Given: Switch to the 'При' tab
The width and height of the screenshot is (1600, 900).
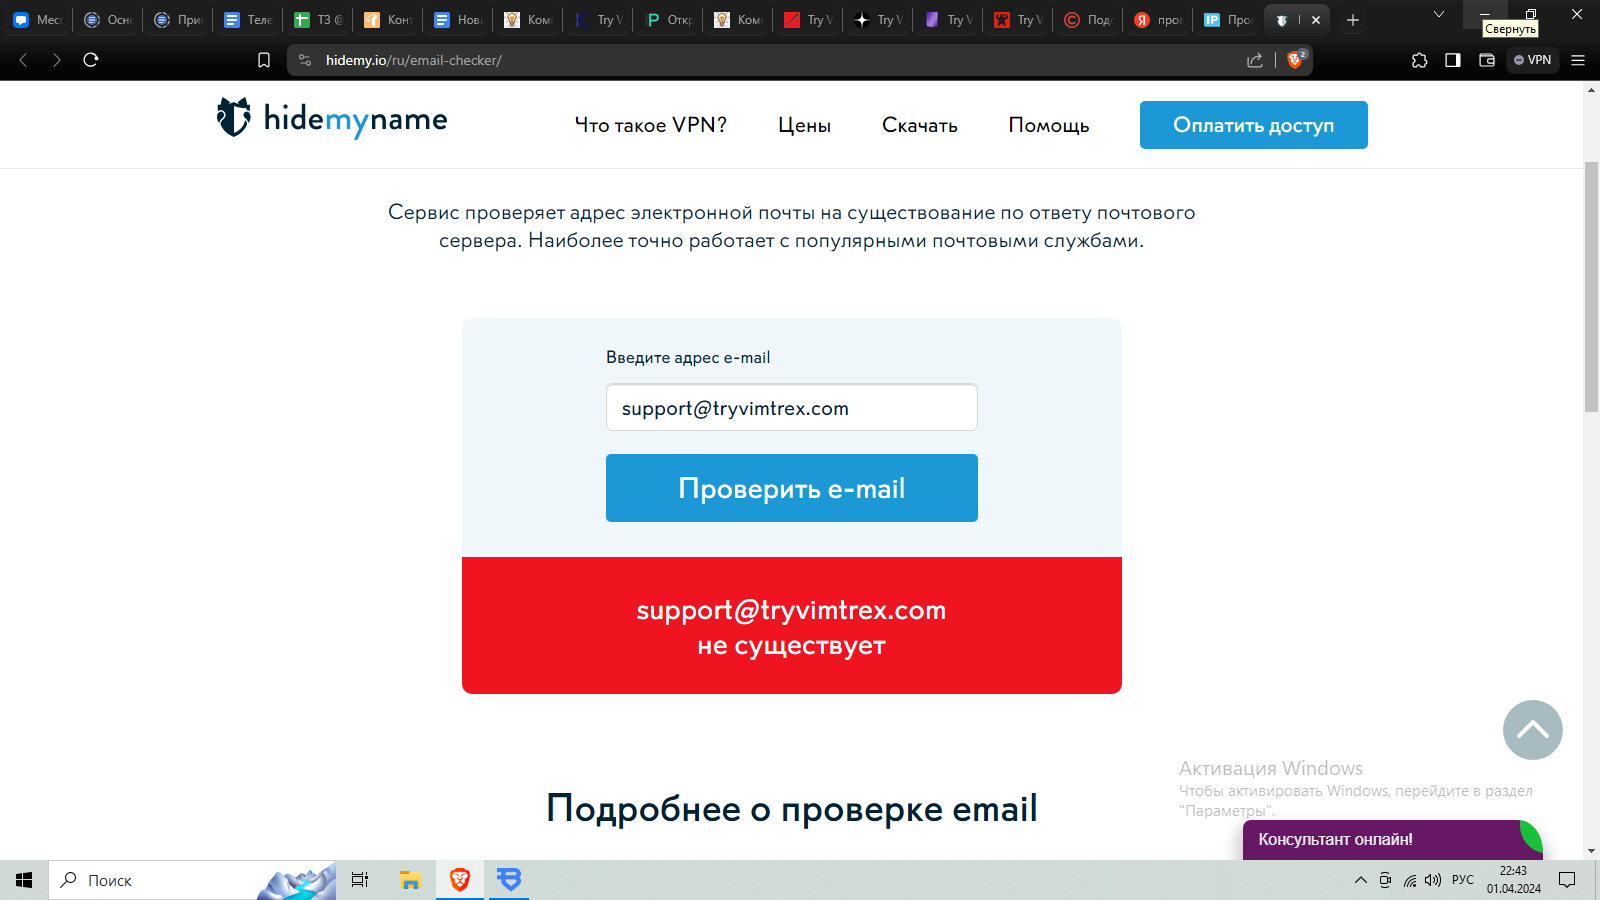Looking at the screenshot, I should coord(177,20).
